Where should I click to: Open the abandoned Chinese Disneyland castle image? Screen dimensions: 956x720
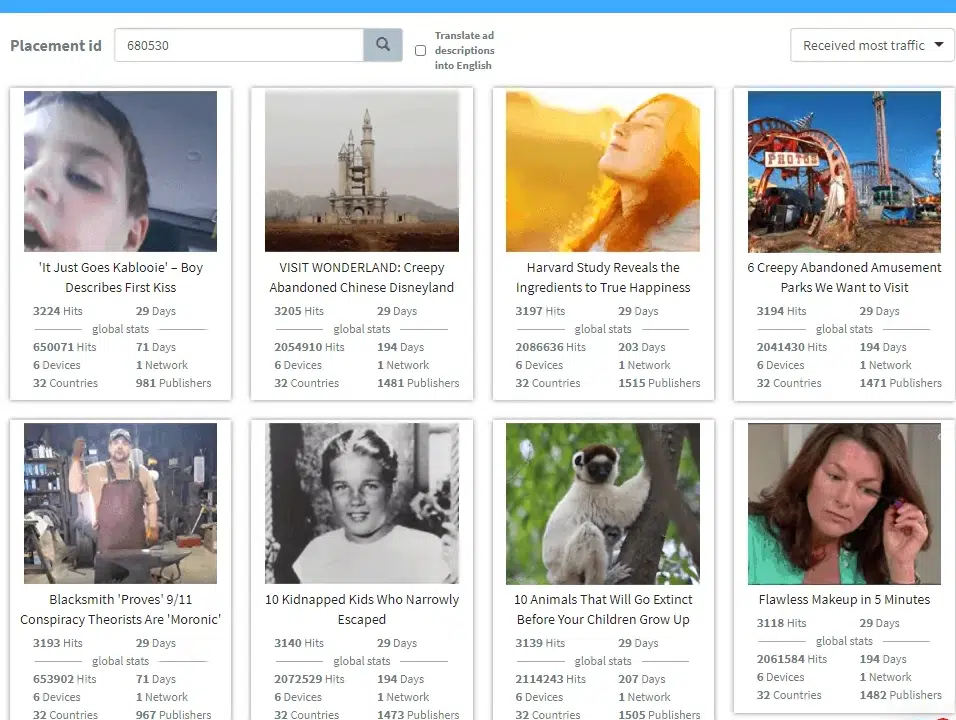(x=361, y=171)
